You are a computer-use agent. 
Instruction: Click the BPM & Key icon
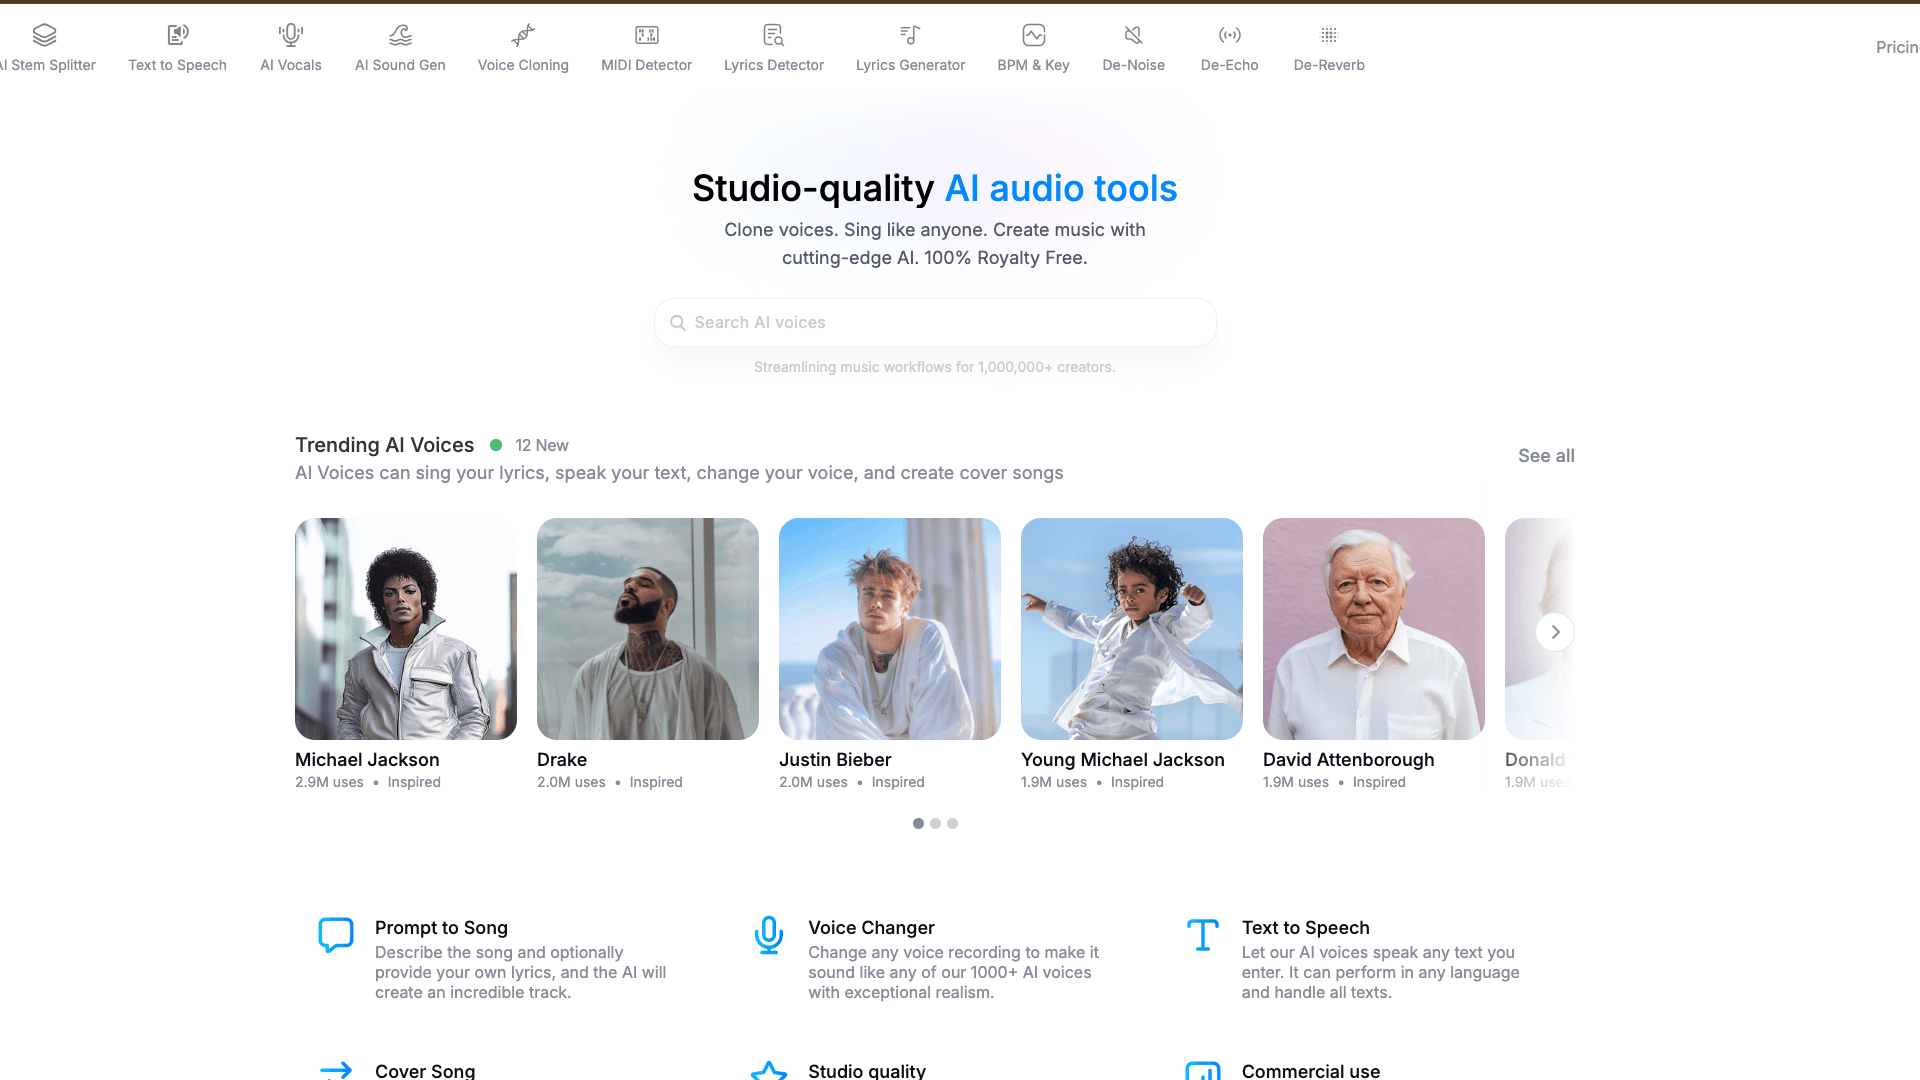(1033, 36)
